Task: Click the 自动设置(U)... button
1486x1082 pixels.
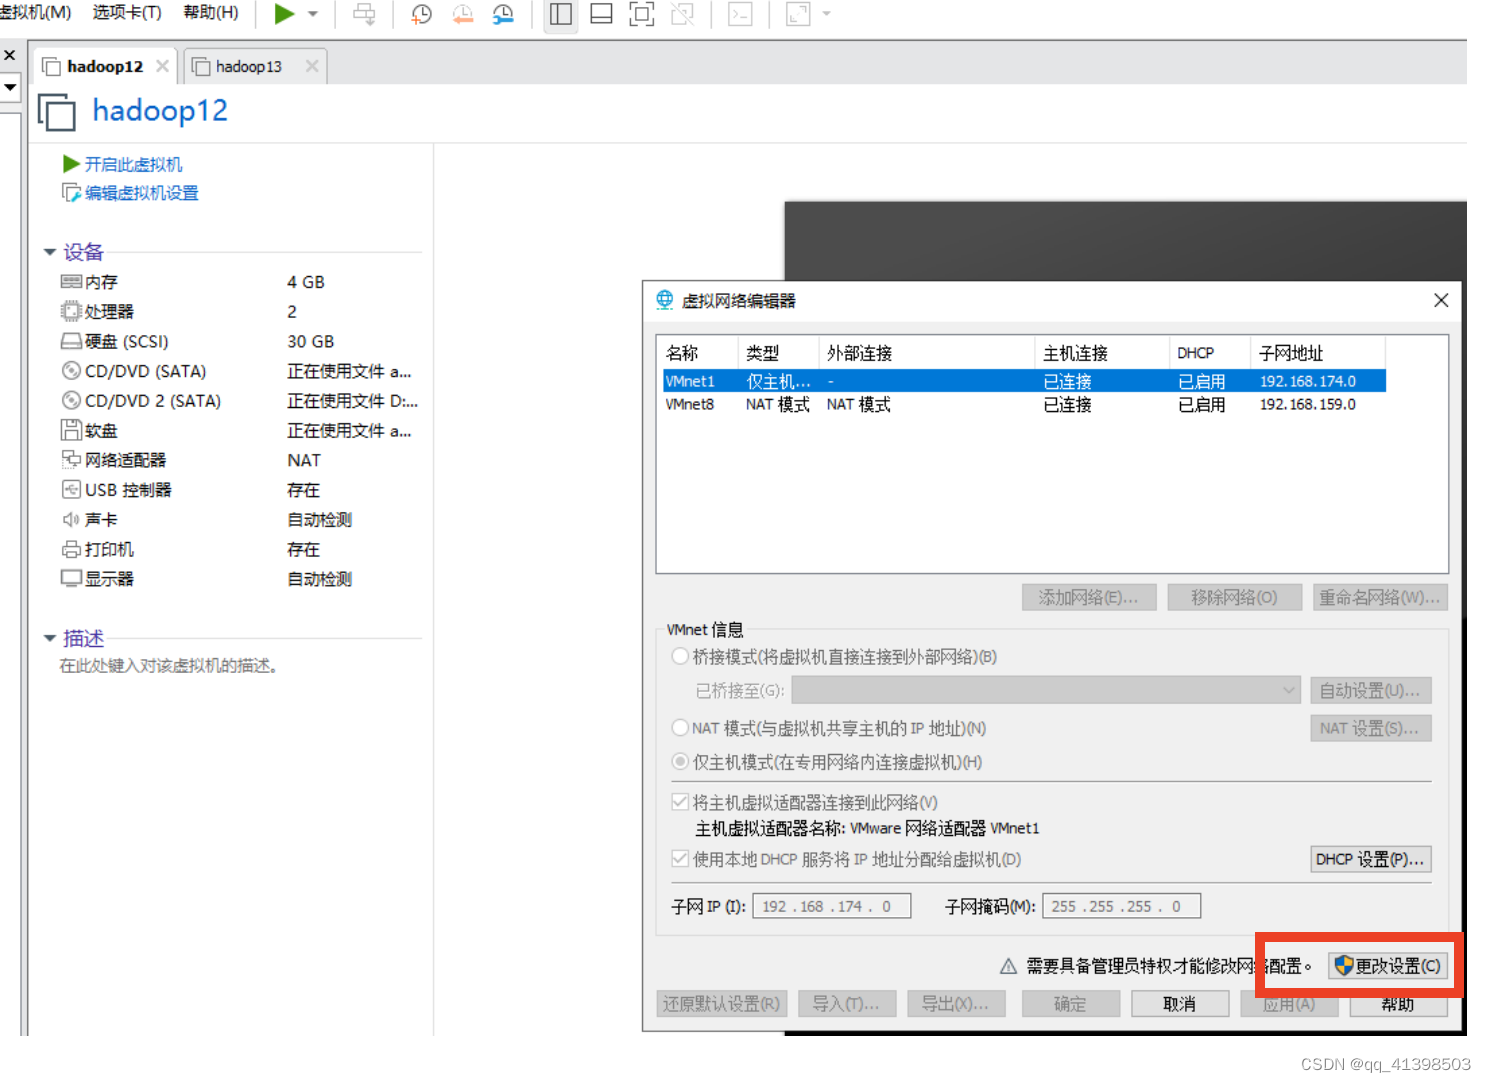Action: pyautogui.click(x=1370, y=690)
